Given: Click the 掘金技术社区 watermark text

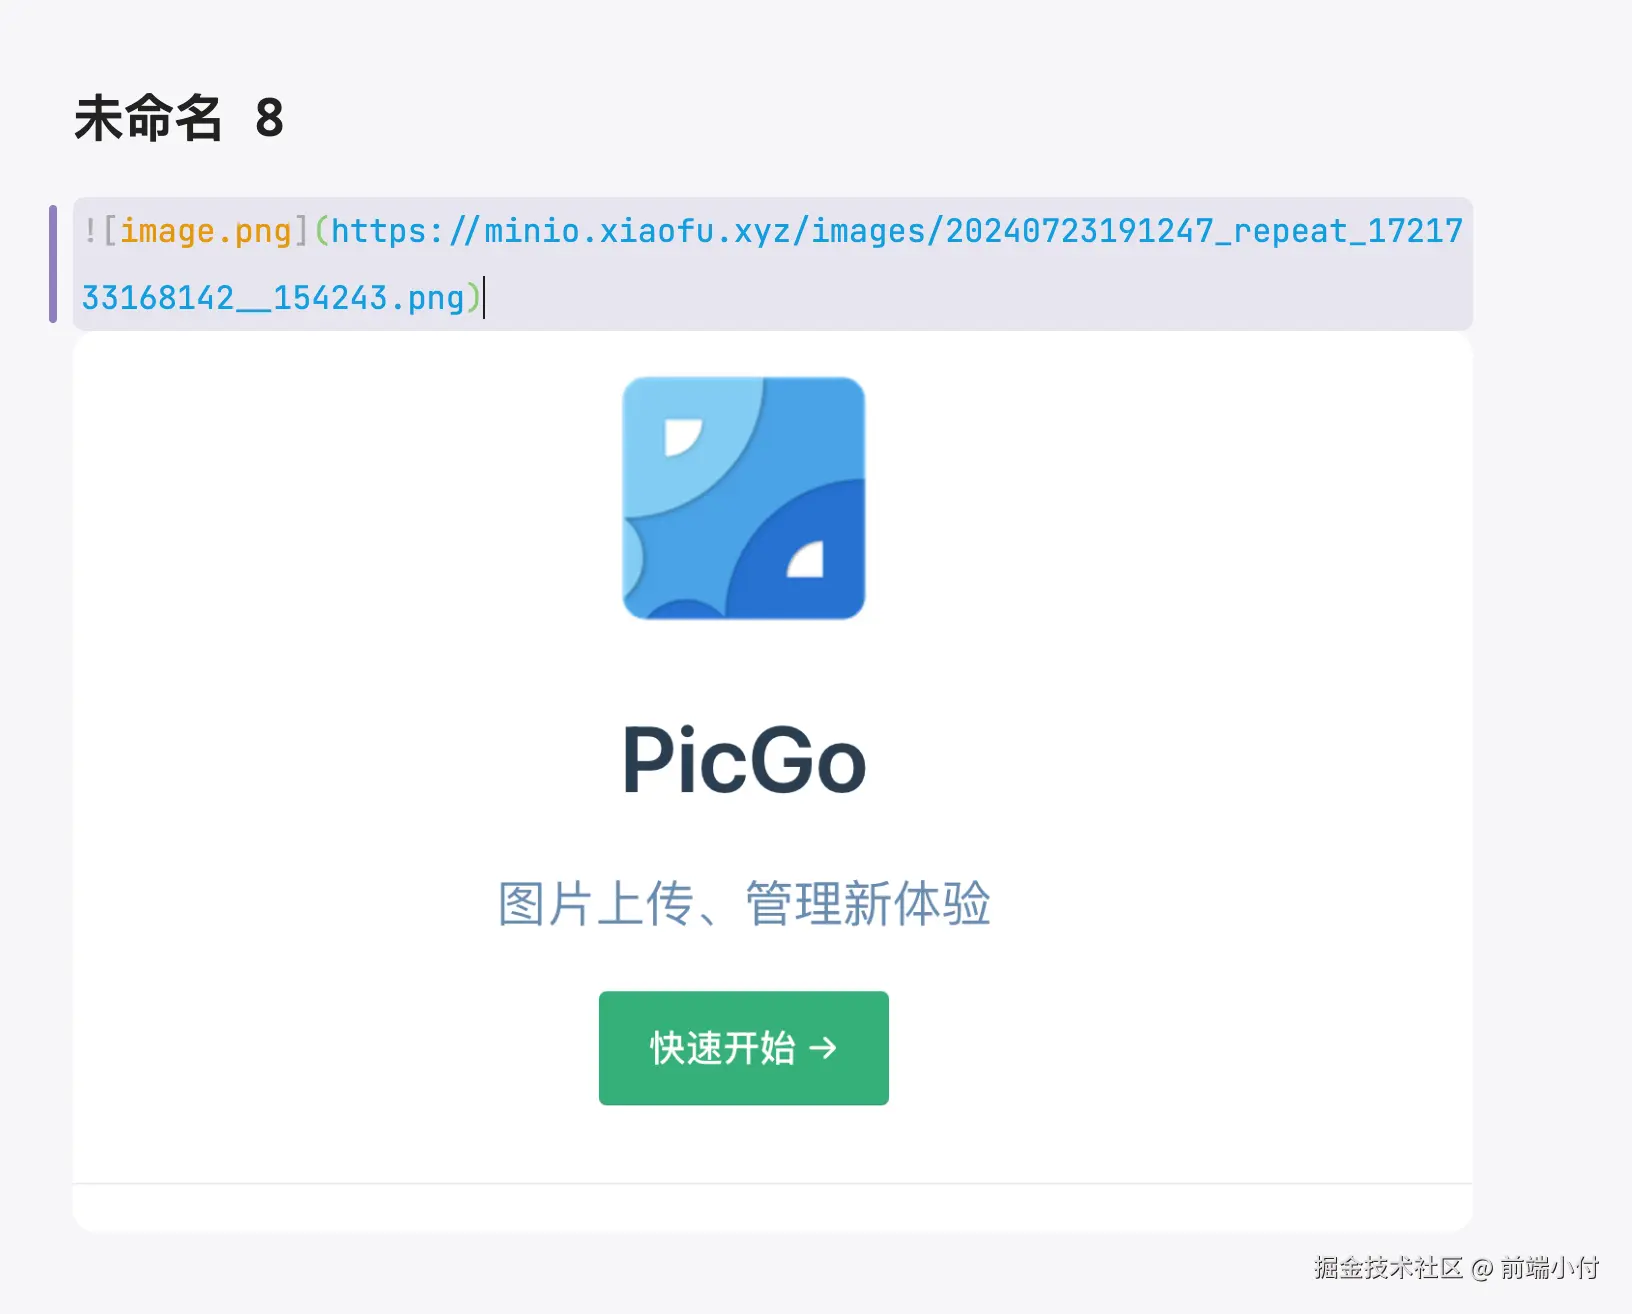Looking at the screenshot, I should pos(1389,1268).
